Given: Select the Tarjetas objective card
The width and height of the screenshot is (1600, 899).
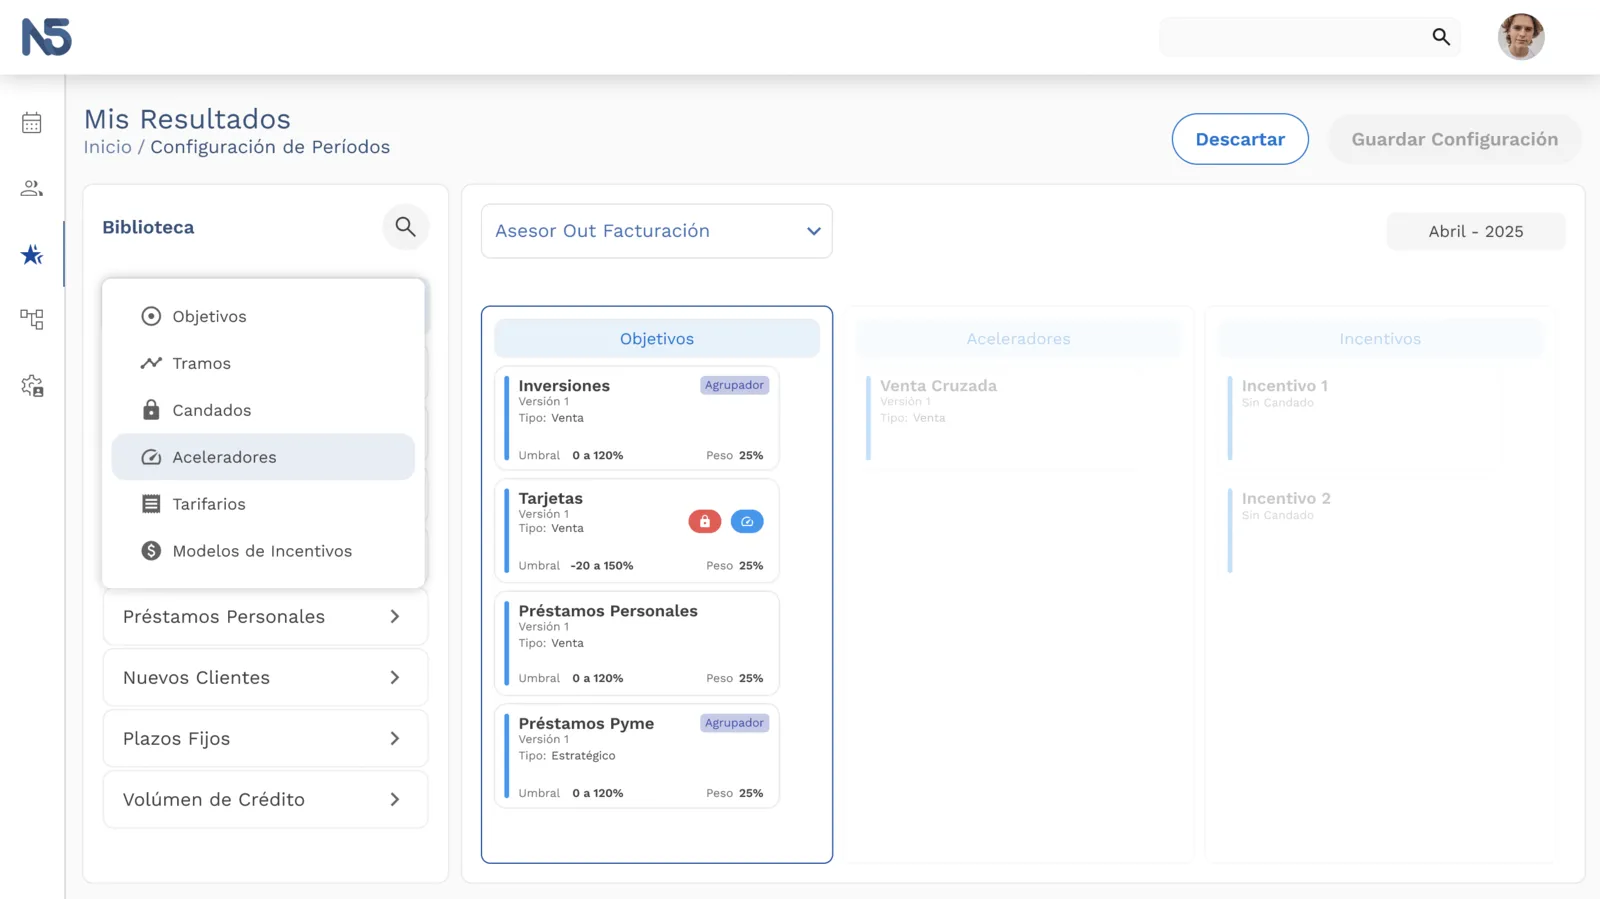Looking at the screenshot, I should (x=637, y=531).
